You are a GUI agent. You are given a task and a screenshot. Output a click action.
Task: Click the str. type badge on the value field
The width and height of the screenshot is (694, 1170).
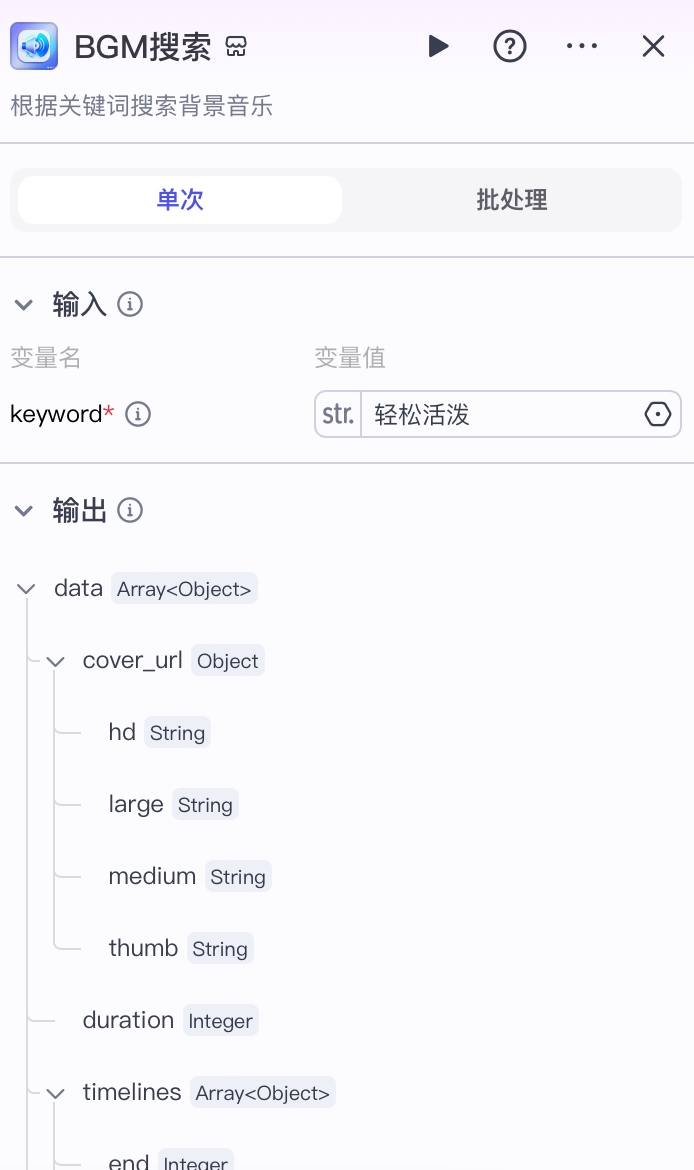coord(337,414)
